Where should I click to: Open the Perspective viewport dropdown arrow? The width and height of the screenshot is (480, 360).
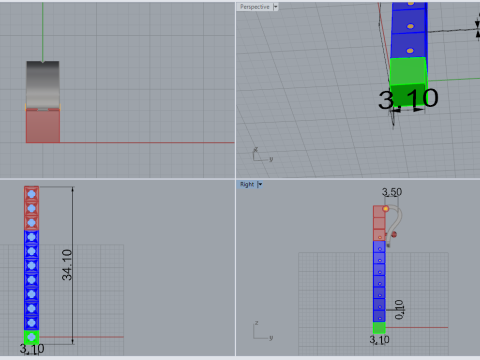(276, 7)
